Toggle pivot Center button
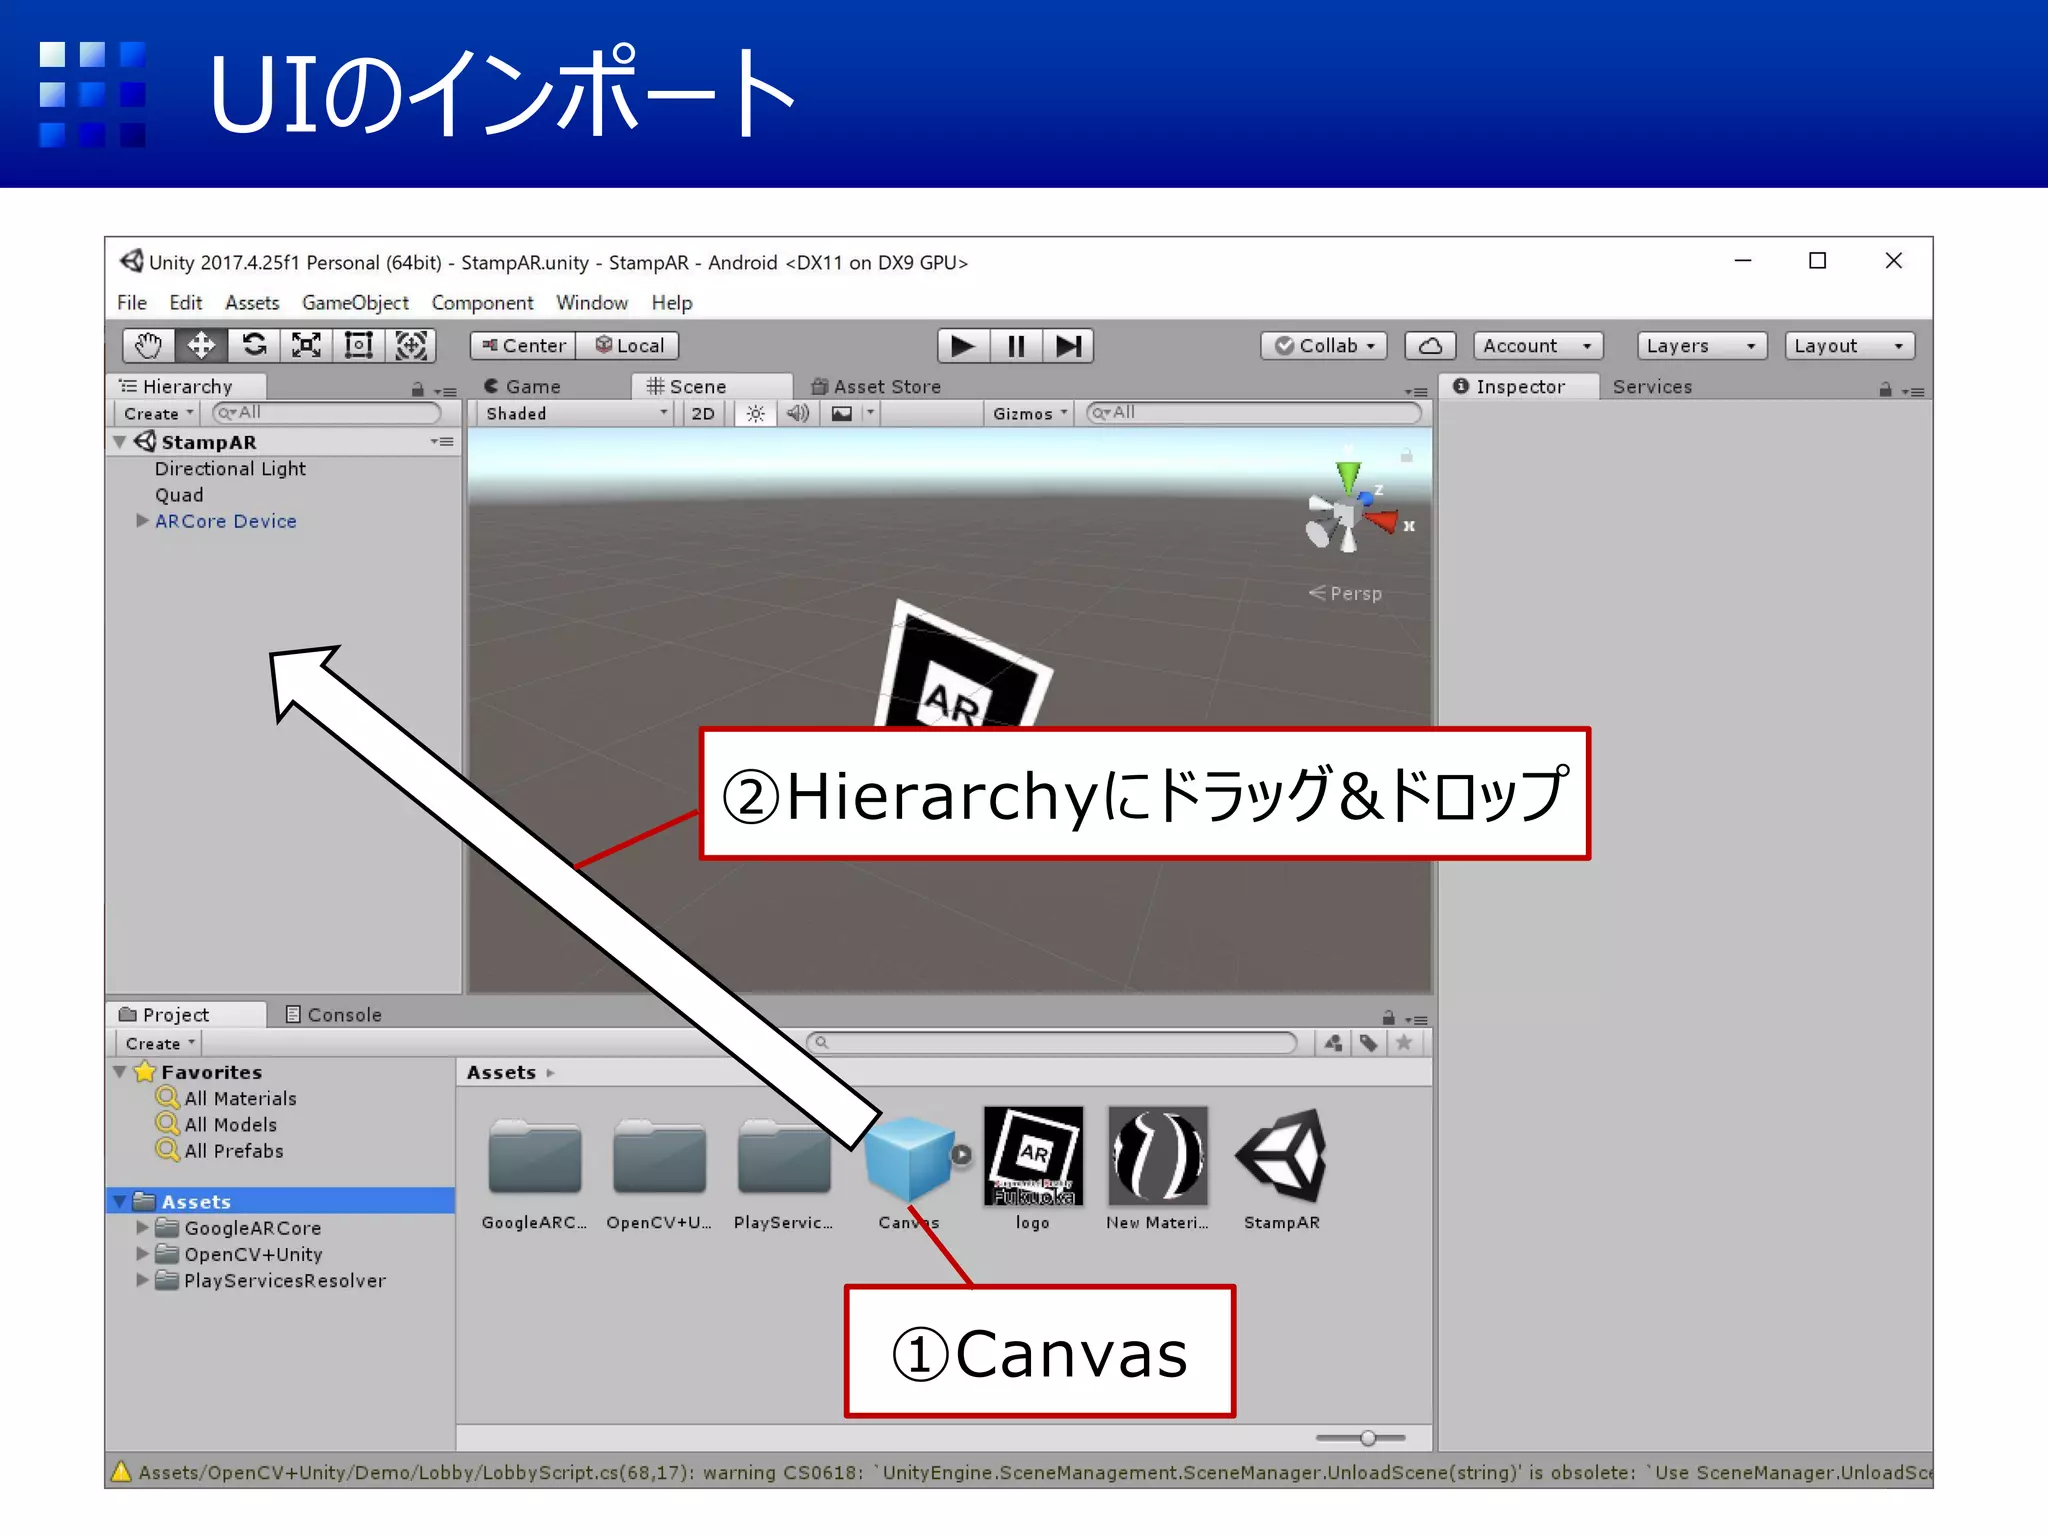 [523, 346]
